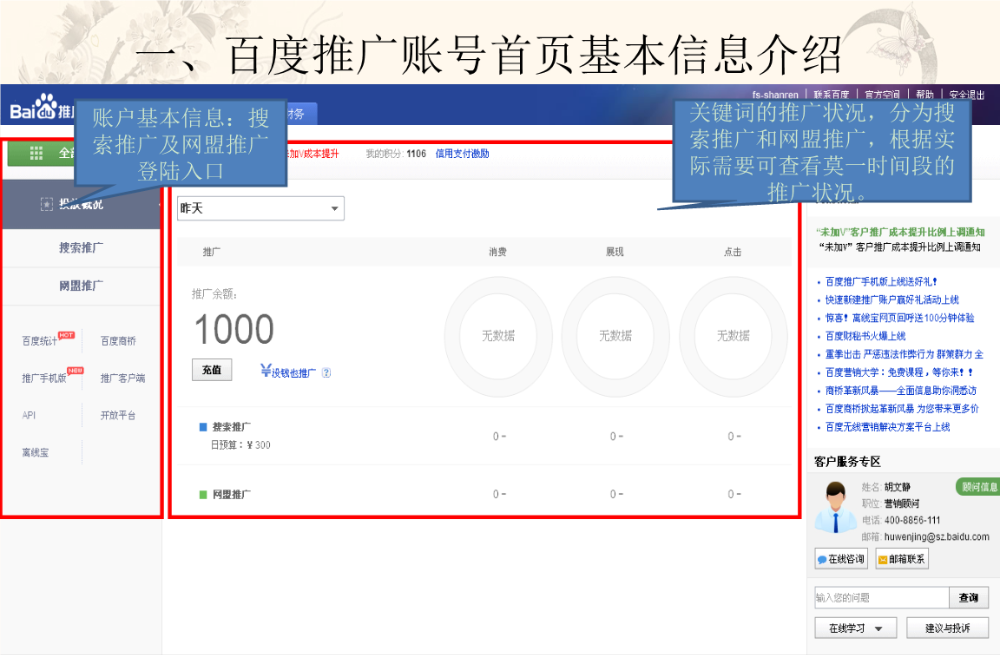The width and height of the screenshot is (1002, 655).
Task: Click the 网盟推广 row label in the table
Action: (x=231, y=495)
